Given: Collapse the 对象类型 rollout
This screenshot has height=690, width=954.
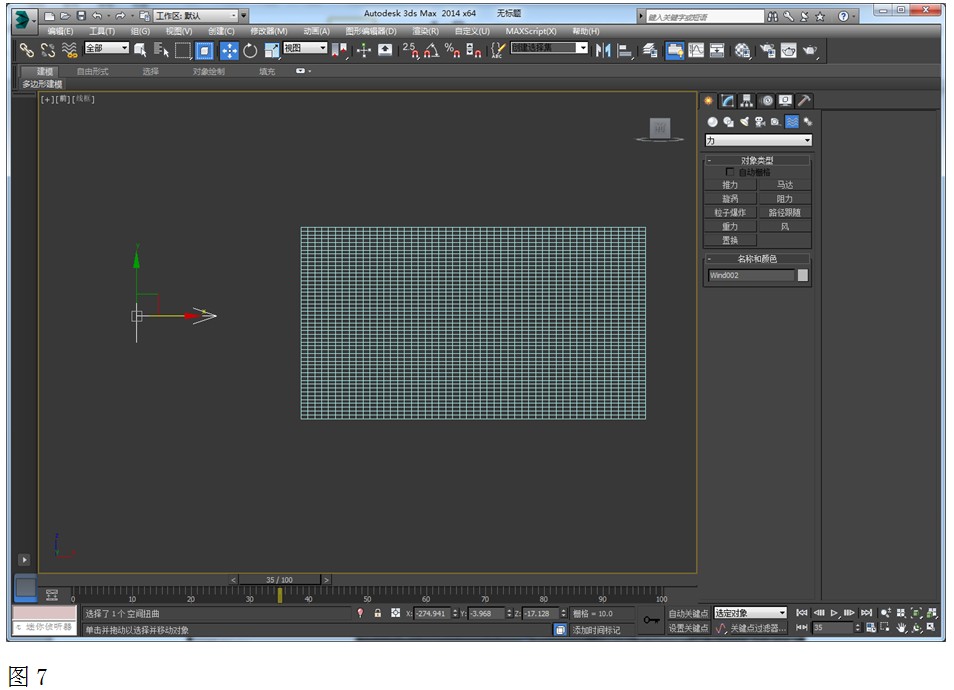Looking at the screenshot, I should coord(757,161).
